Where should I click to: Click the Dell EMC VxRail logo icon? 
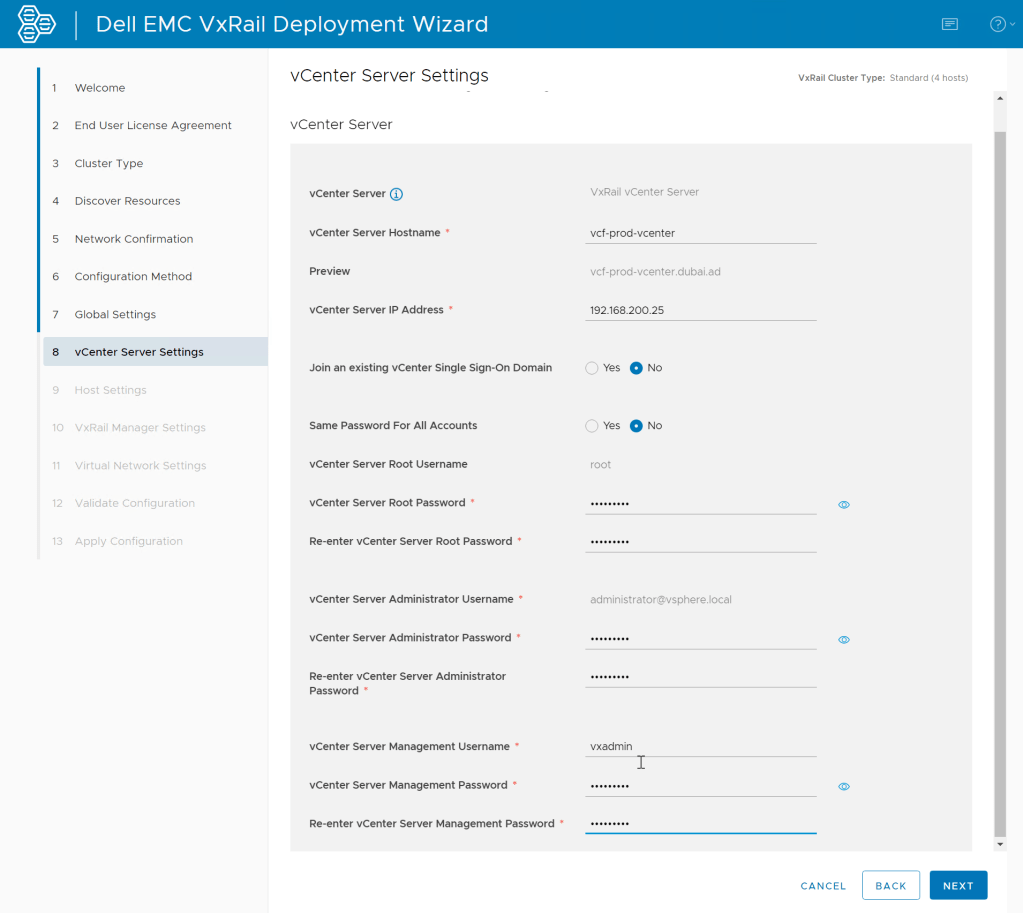[37, 24]
